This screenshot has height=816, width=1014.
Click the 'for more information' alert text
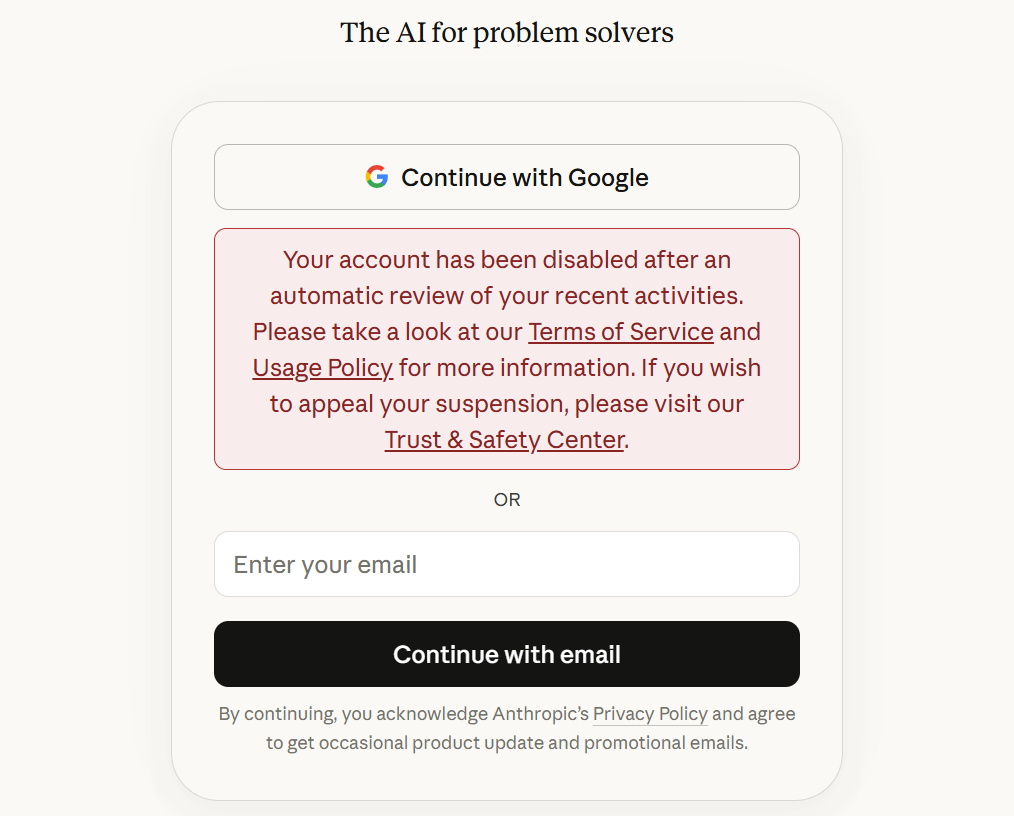coord(515,368)
